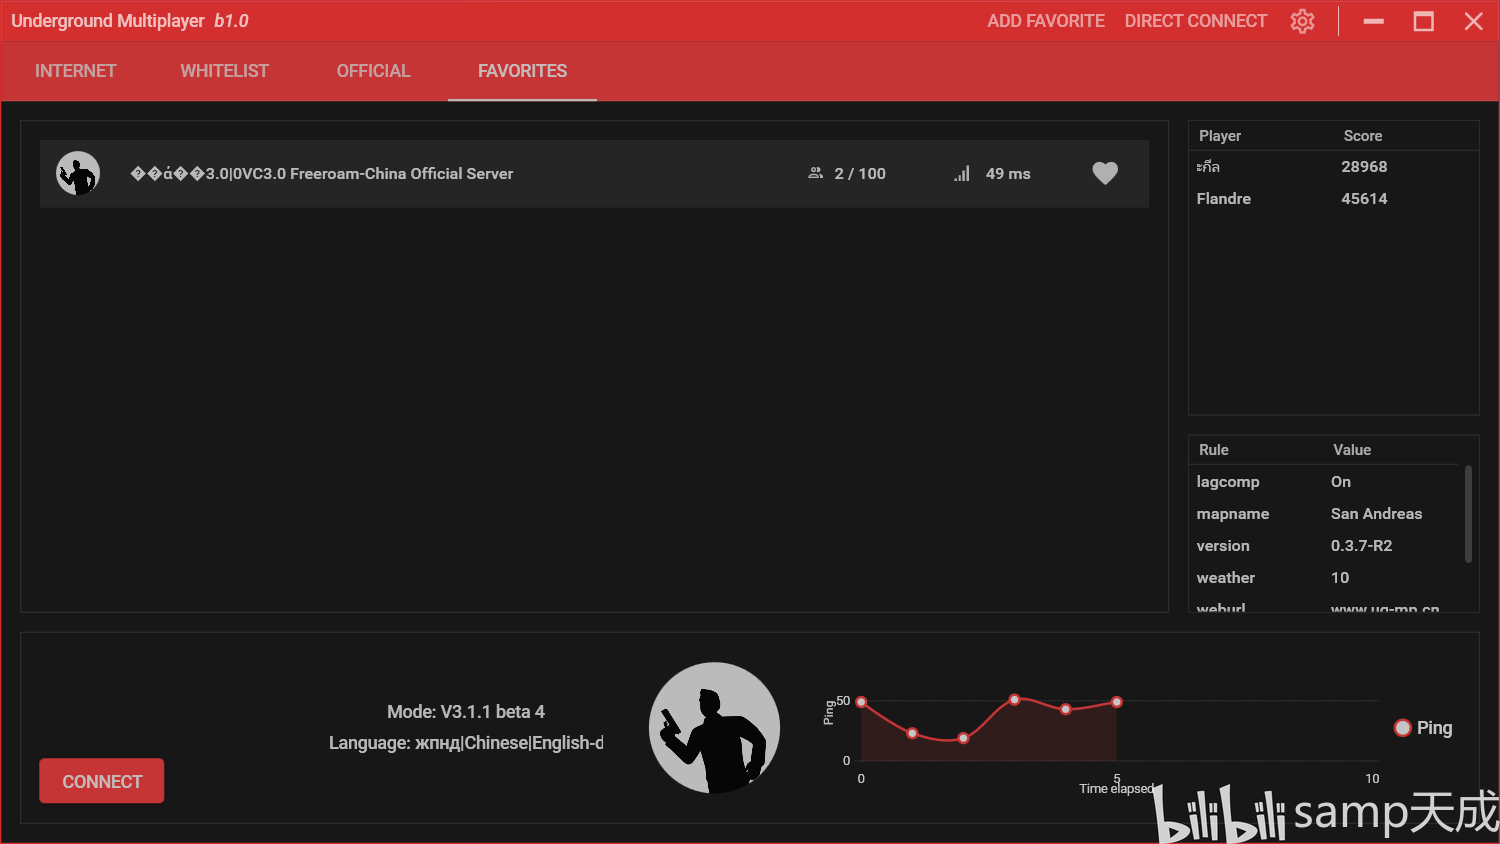Click the 49 ms ping value
Image resolution: width=1500 pixels, height=844 pixels.
(1008, 174)
